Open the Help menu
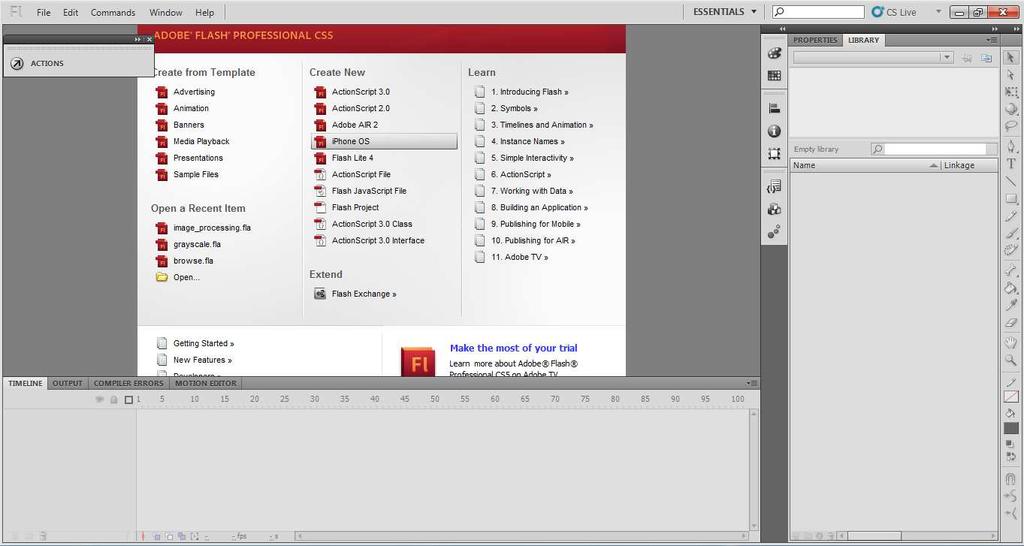Screen dimensions: 1024x546 204,12
